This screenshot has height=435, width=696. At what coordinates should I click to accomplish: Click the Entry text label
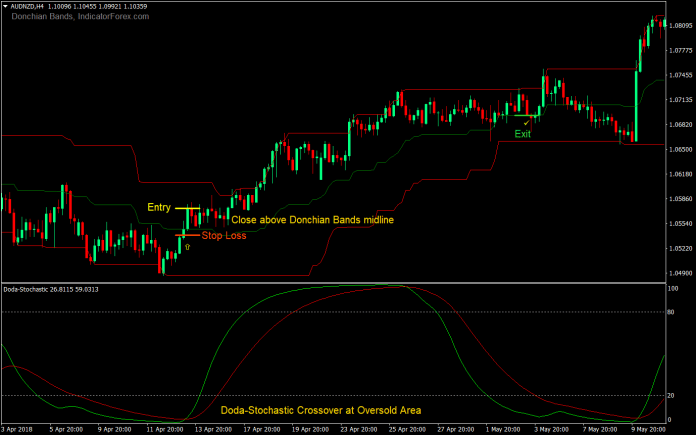[159, 207]
